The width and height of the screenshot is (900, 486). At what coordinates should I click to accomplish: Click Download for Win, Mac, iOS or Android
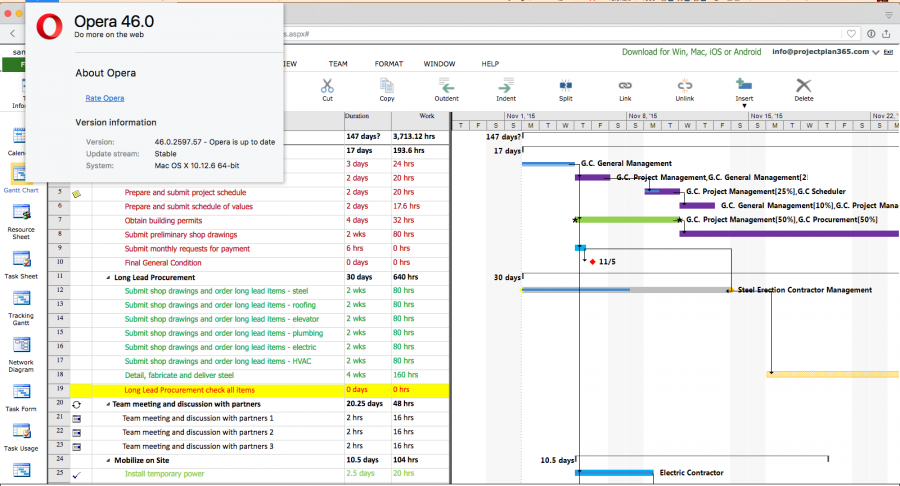tap(691, 52)
